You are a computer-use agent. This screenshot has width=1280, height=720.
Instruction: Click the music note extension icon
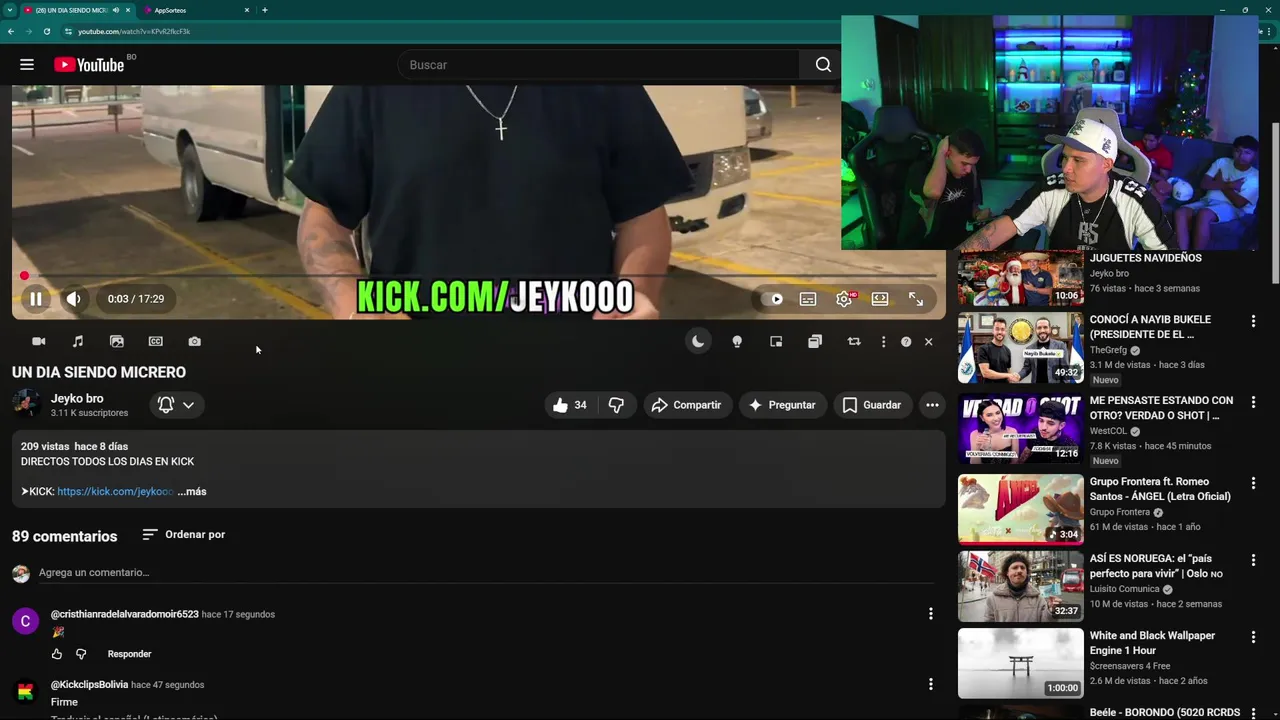click(78, 342)
